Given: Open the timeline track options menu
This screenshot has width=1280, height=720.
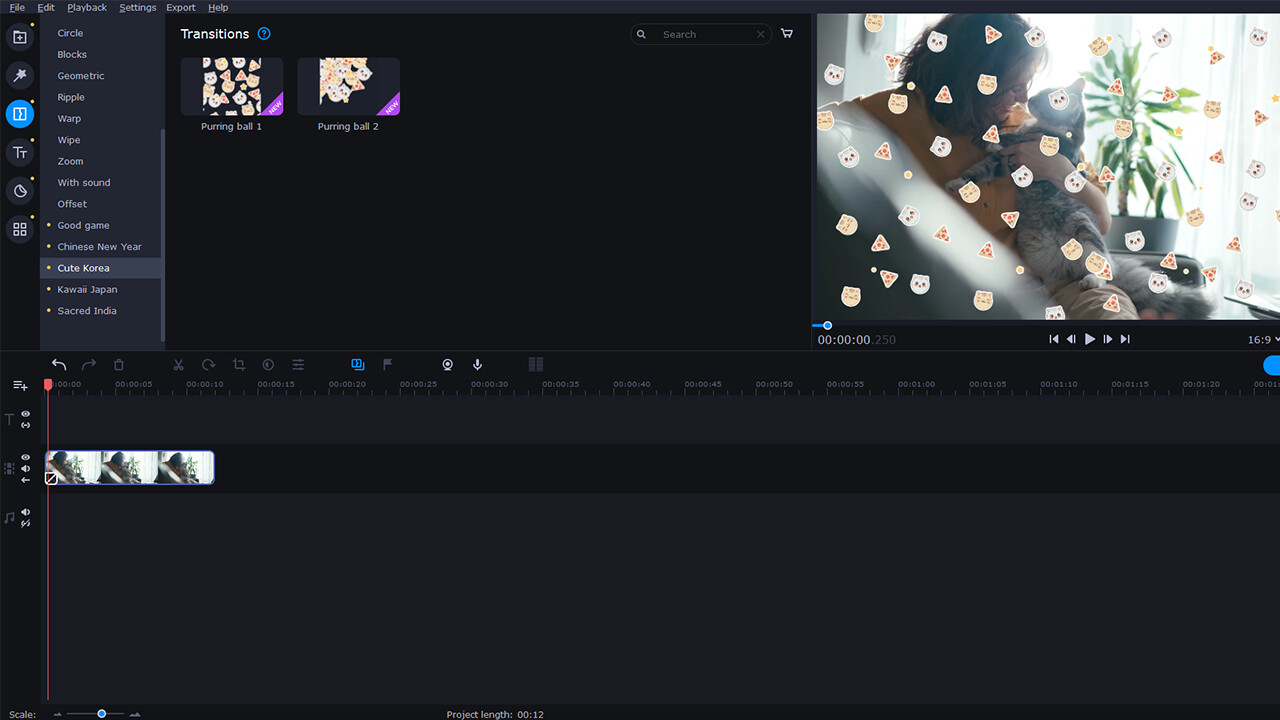Looking at the screenshot, I should (19, 385).
